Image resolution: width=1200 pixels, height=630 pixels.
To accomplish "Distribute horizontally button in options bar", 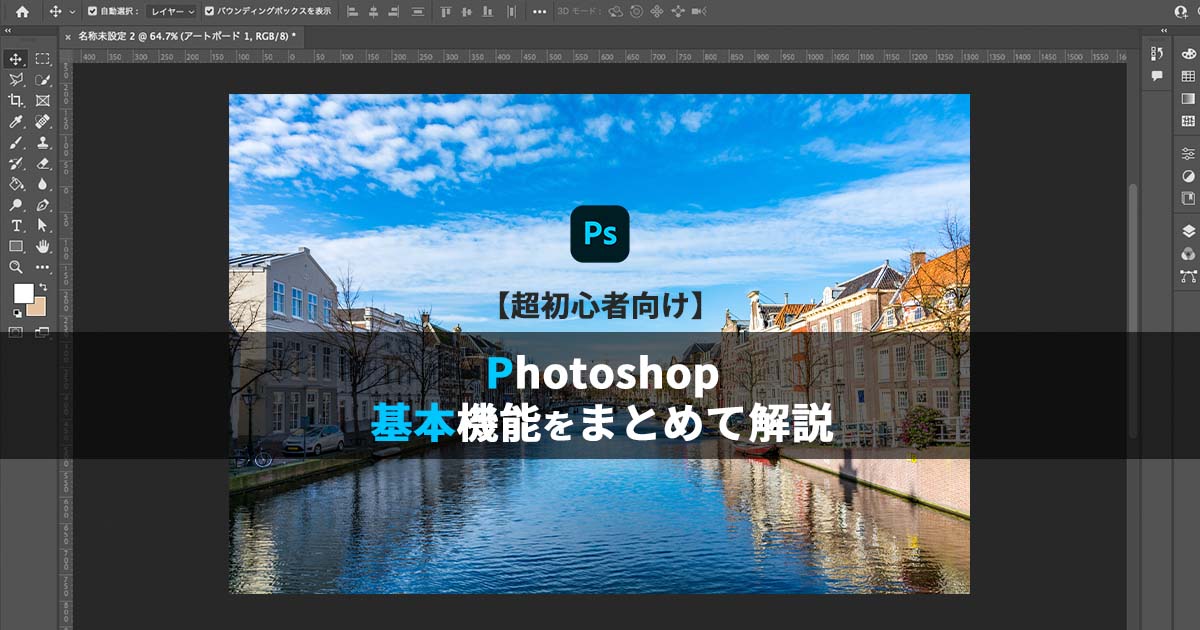I will 418,11.
